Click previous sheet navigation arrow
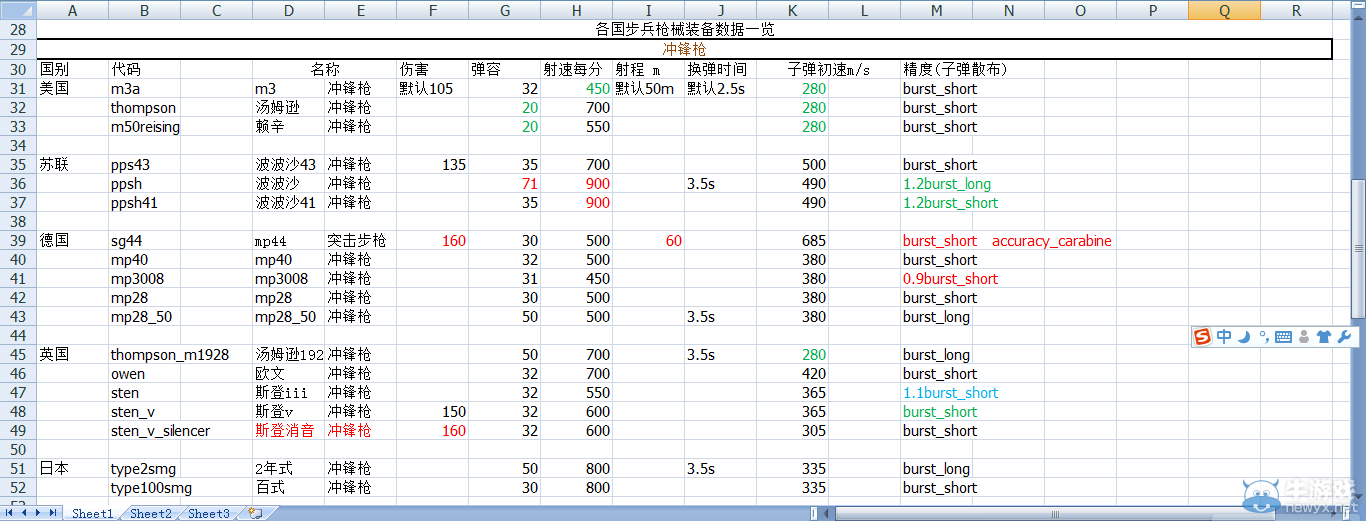Image resolution: width=1366 pixels, height=521 pixels. (25, 513)
